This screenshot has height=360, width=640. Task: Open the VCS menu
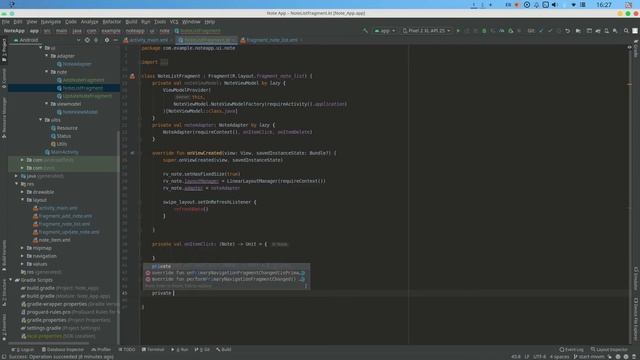point(174,22)
